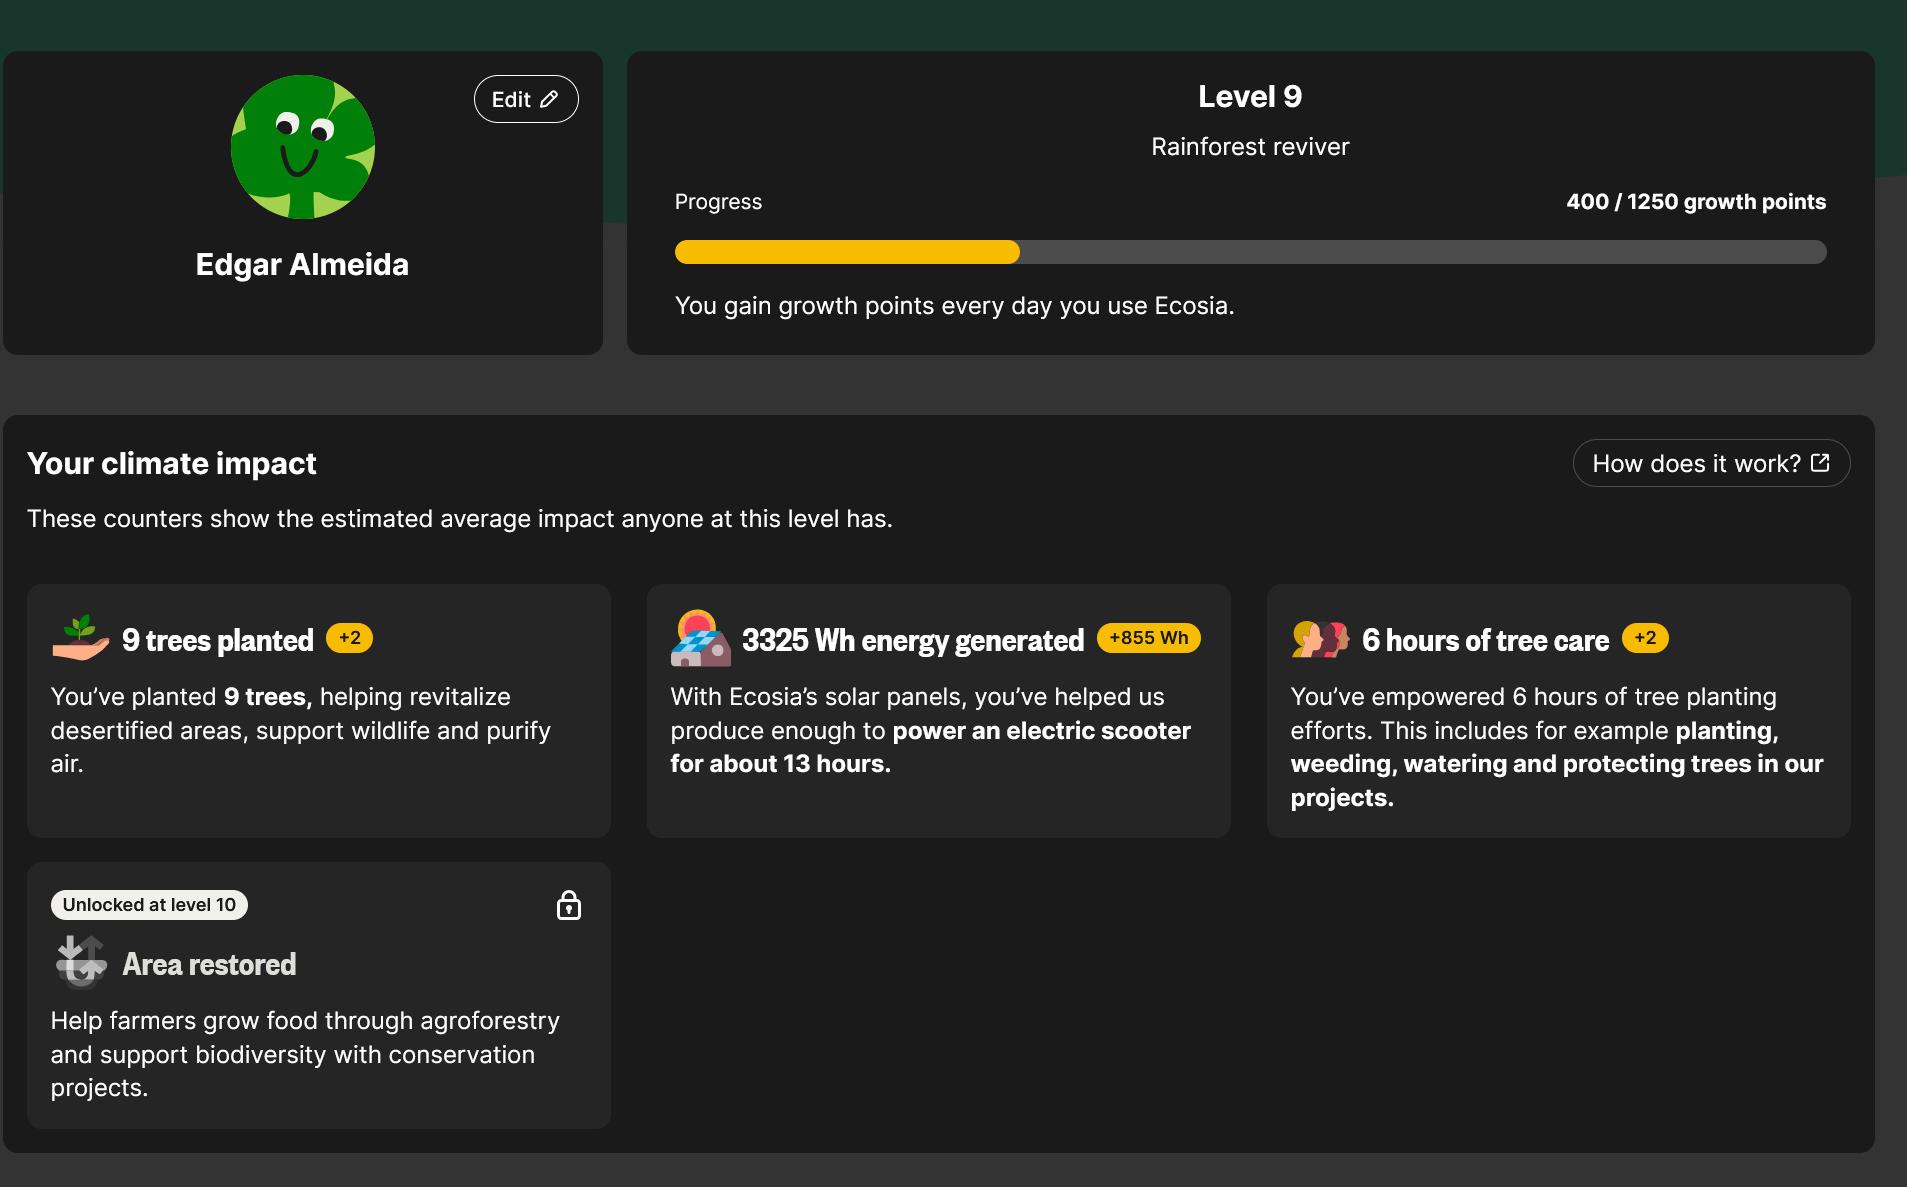1907x1187 pixels.
Task: Click the green tree avatar image
Action: [x=302, y=147]
